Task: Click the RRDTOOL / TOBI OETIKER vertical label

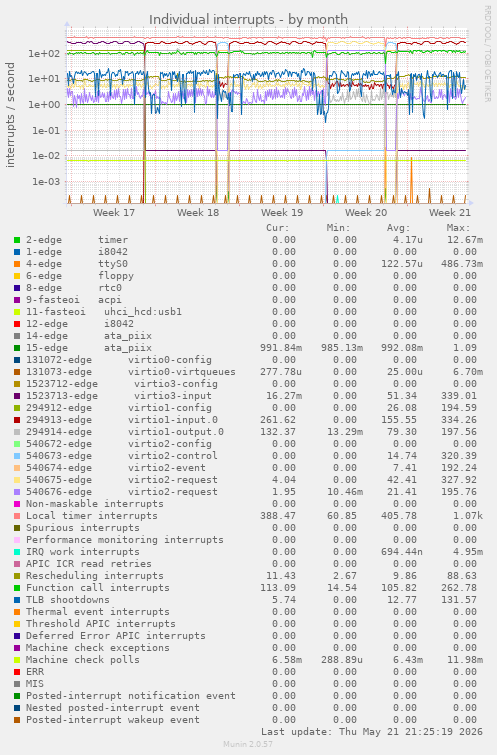Action: point(487,54)
